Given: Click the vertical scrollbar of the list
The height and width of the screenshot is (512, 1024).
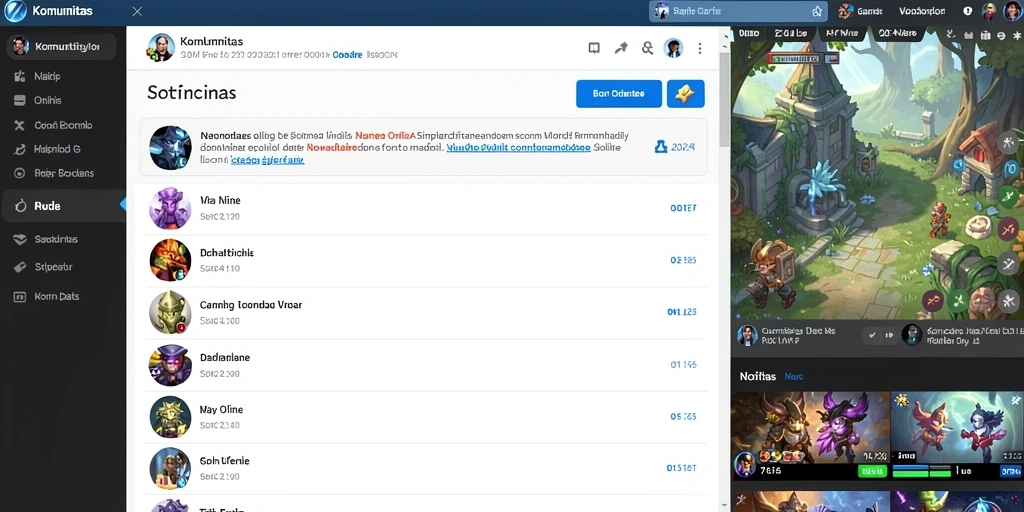Looking at the screenshot, I should point(724,98).
